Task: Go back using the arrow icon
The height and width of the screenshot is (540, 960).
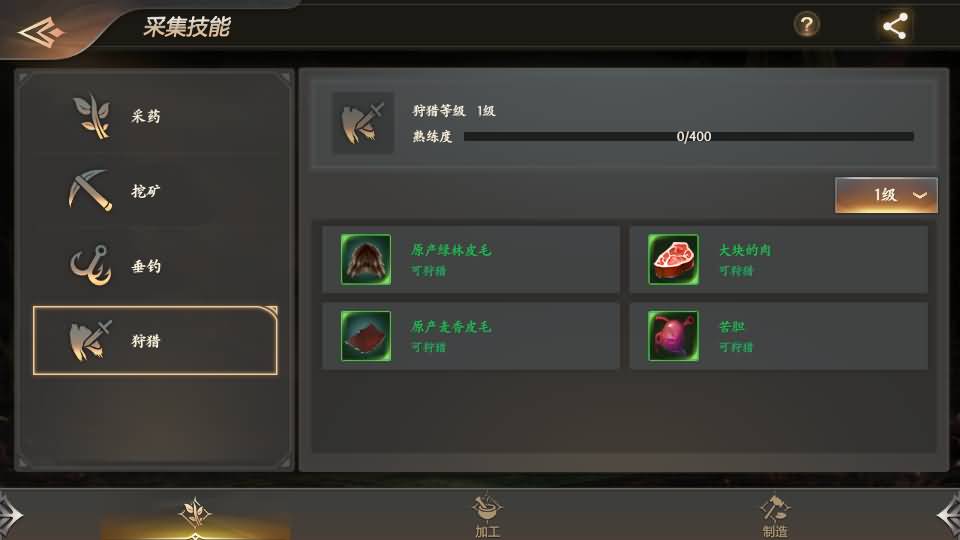Action: [x=40, y=31]
